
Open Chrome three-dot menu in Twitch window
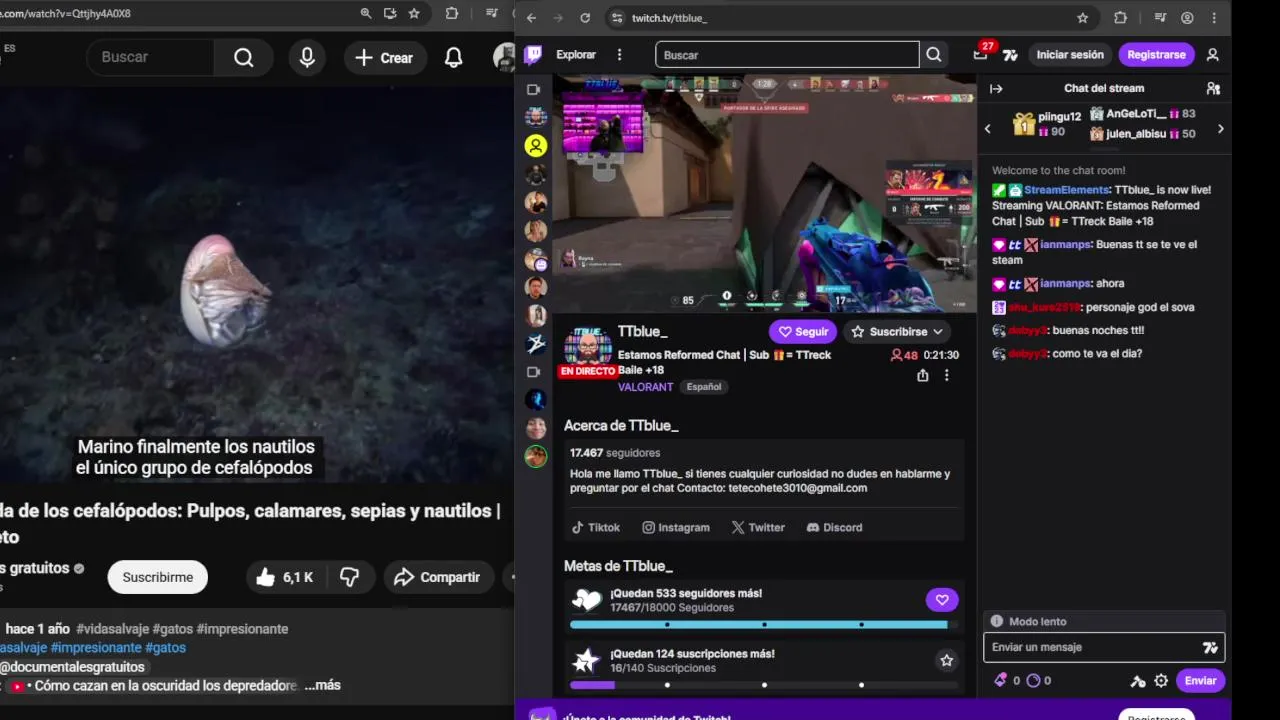(x=1214, y=18)
